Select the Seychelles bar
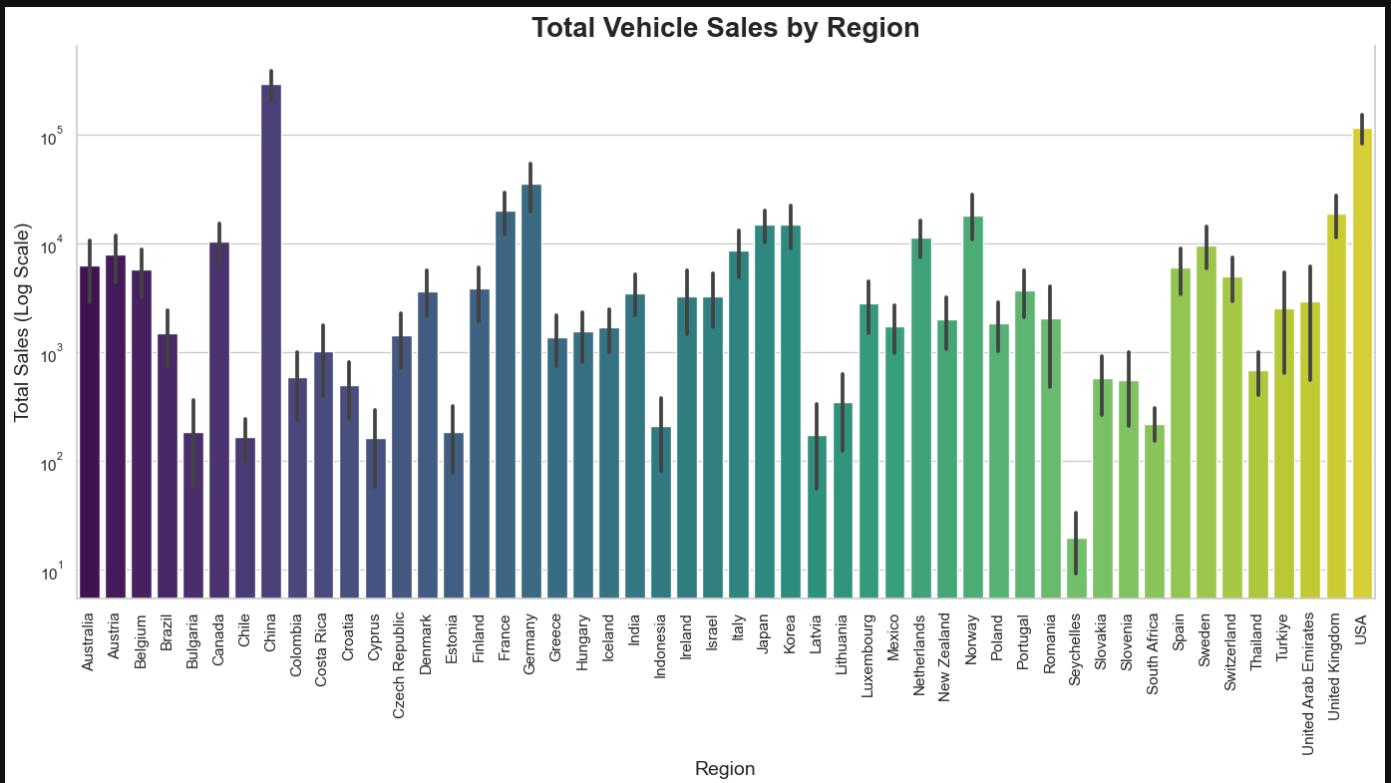The height and width of the screenshot is (783, 1391). 1076,568
